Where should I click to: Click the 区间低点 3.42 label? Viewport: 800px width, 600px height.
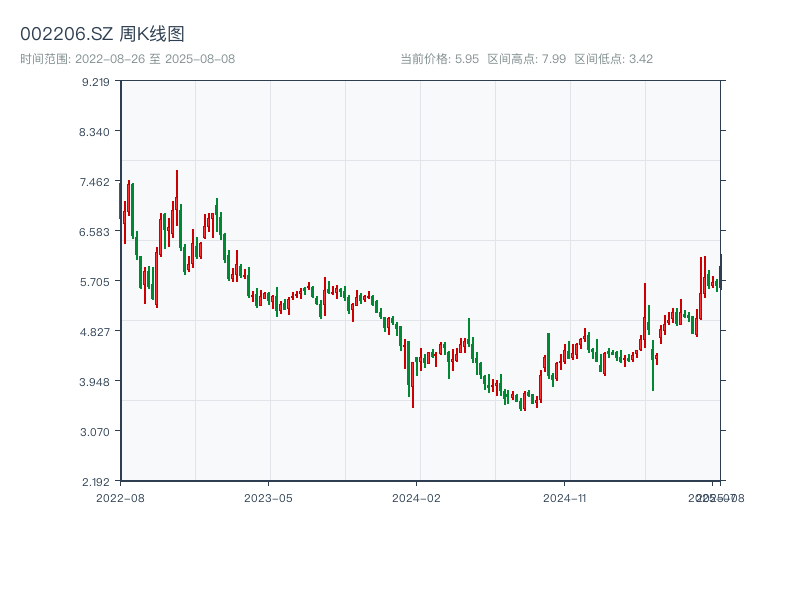click(613, 59)
